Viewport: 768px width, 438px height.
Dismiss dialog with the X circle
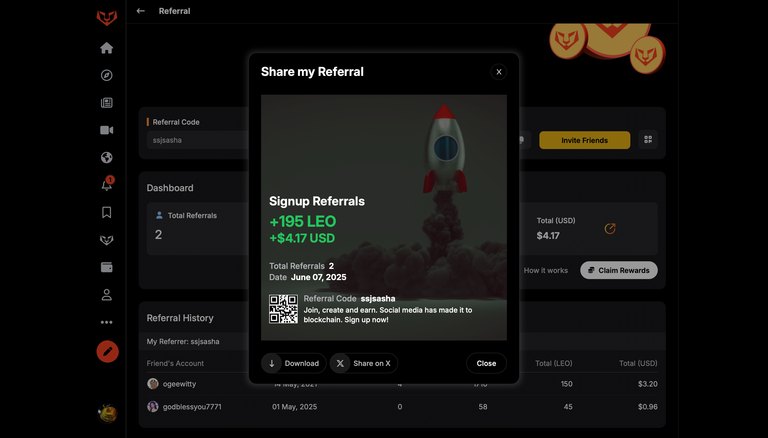(x=499, y=72)
